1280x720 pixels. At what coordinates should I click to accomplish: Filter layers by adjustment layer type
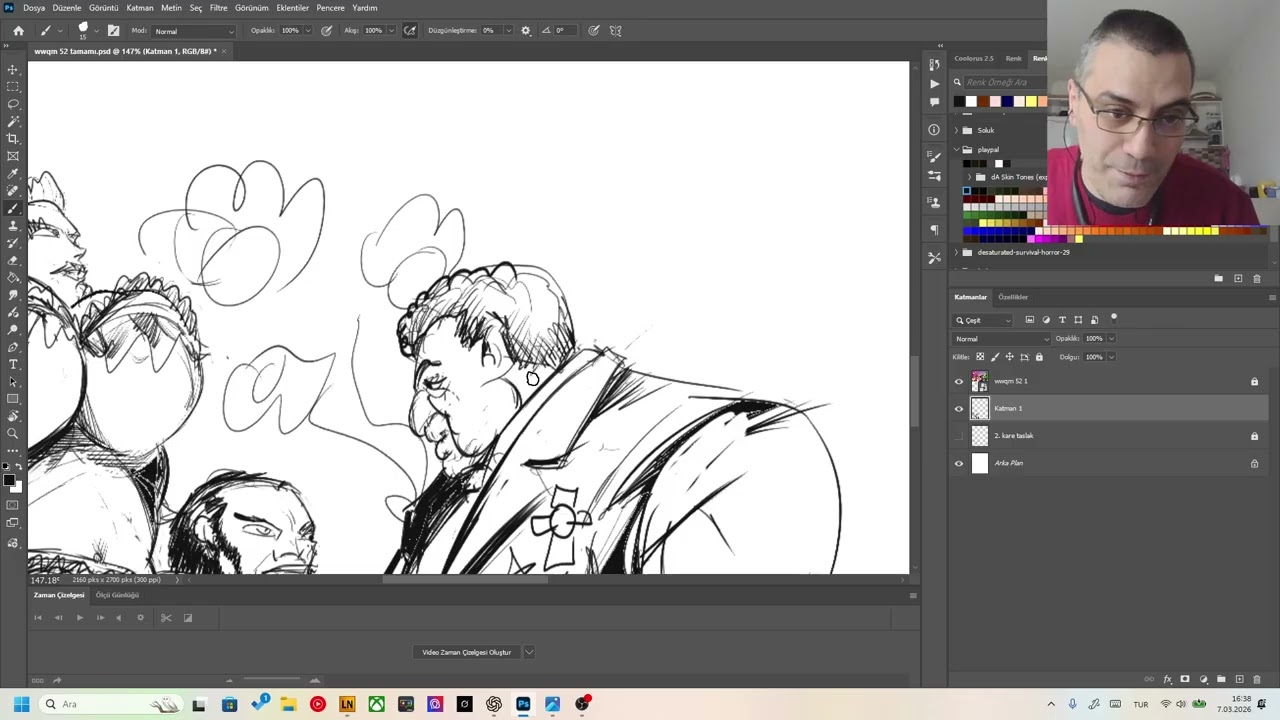click(x=1046, y=320)
